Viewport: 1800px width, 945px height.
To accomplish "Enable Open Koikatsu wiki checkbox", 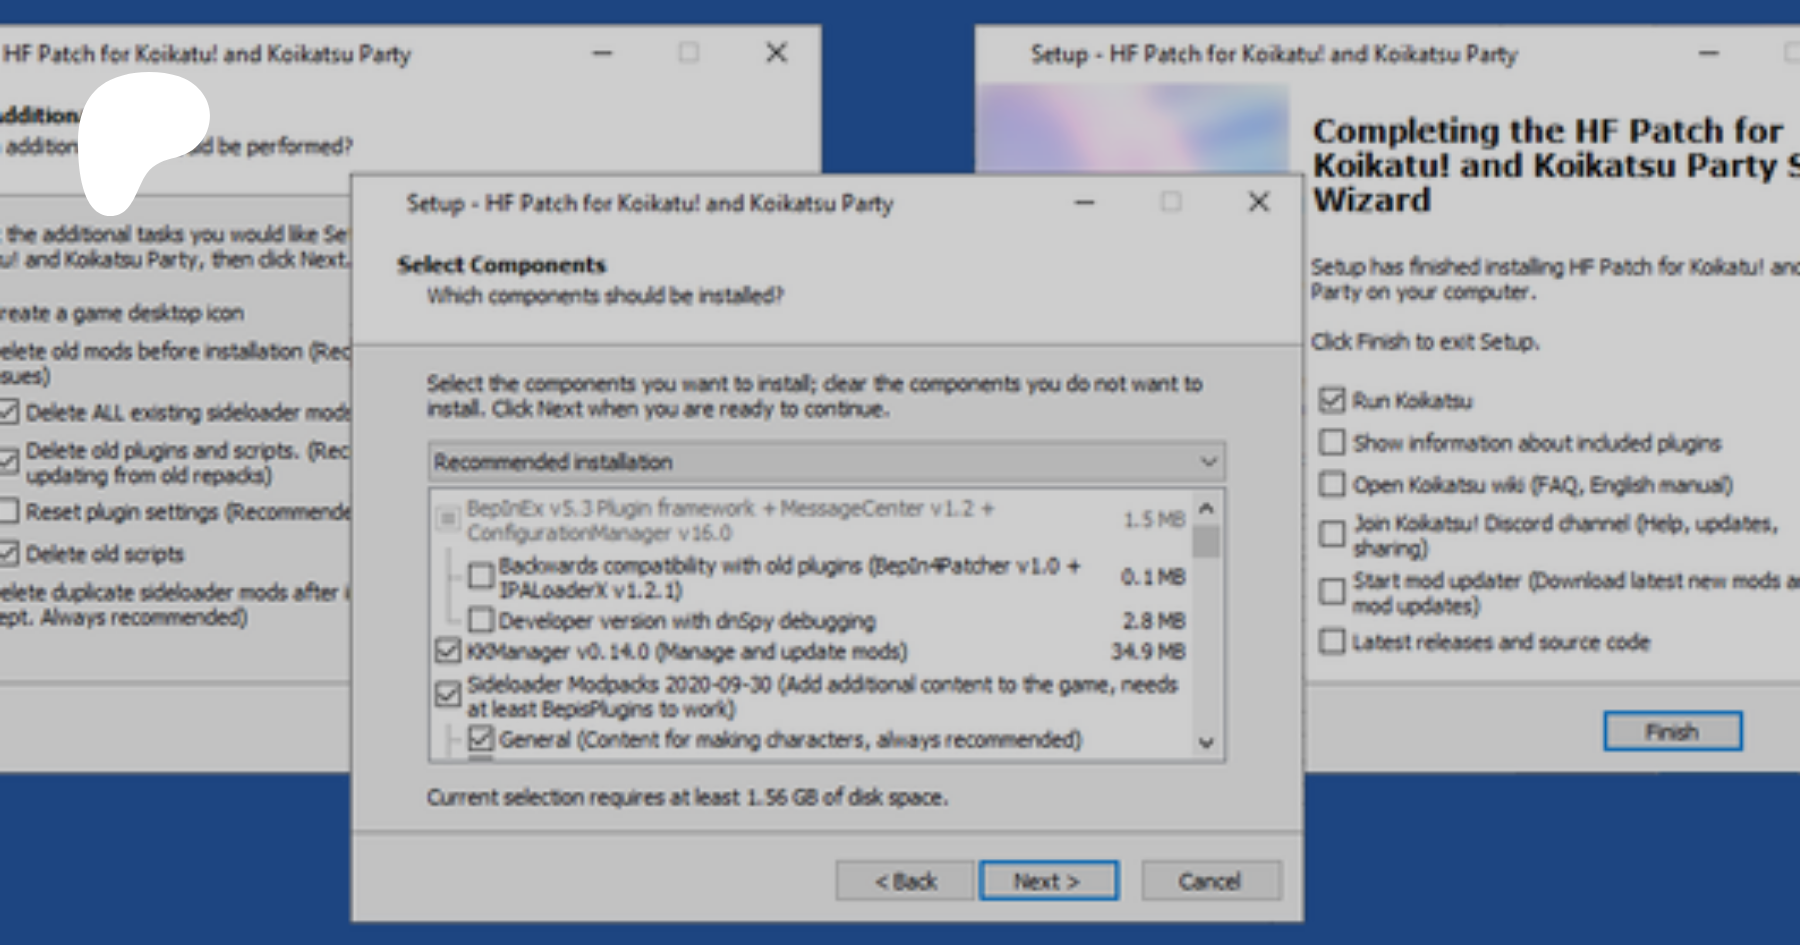I will [x=1332, y=484].
